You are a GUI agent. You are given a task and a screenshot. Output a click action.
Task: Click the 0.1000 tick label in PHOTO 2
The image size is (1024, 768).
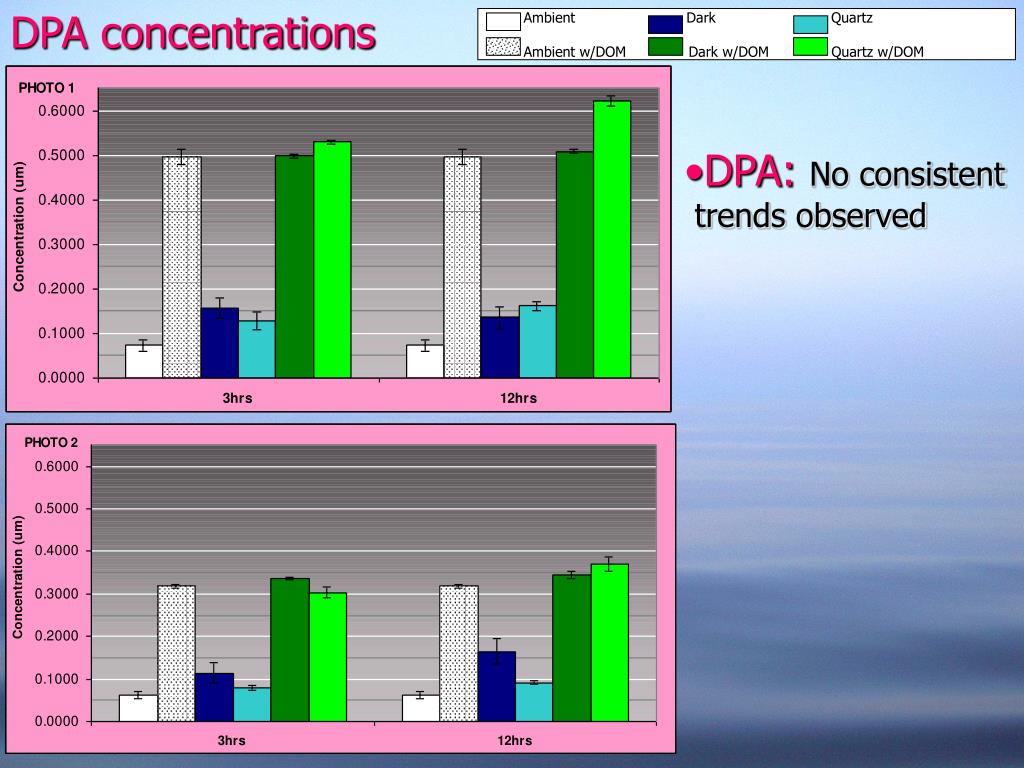pyautogui.click(x=56, y=679)
